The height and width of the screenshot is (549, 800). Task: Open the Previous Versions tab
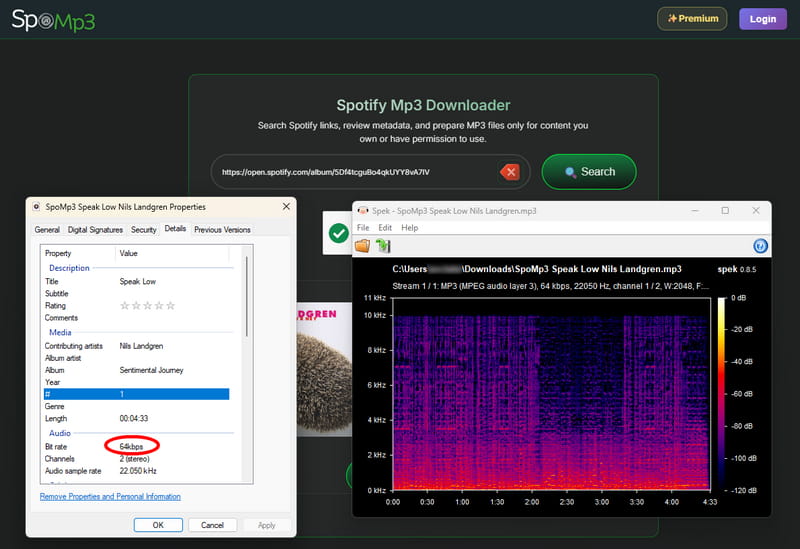click(x=222, y=230)
